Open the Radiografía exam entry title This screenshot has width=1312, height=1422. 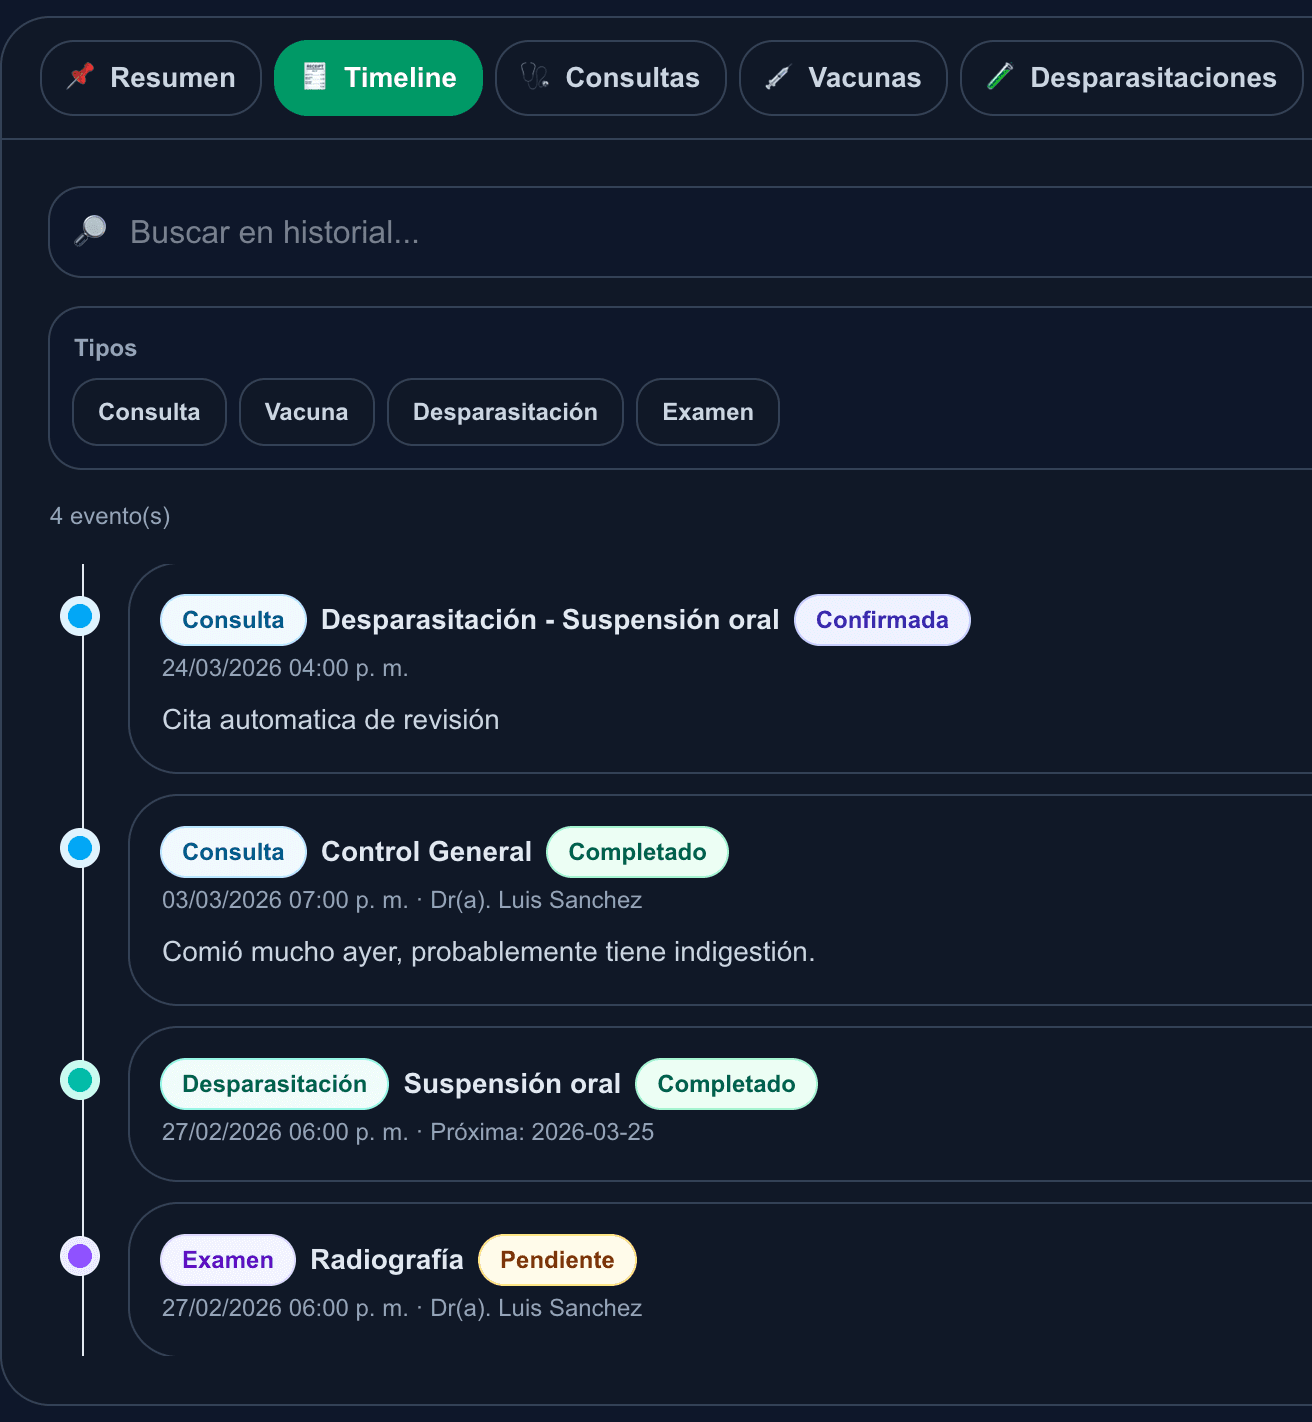coord(387,1260)
